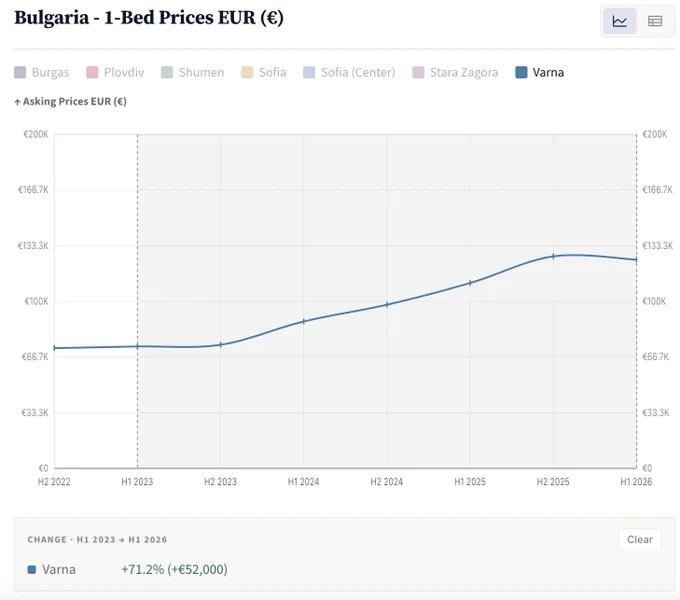
Task: Toggle Stara Zagora series
Action: [x=455, y=72]
